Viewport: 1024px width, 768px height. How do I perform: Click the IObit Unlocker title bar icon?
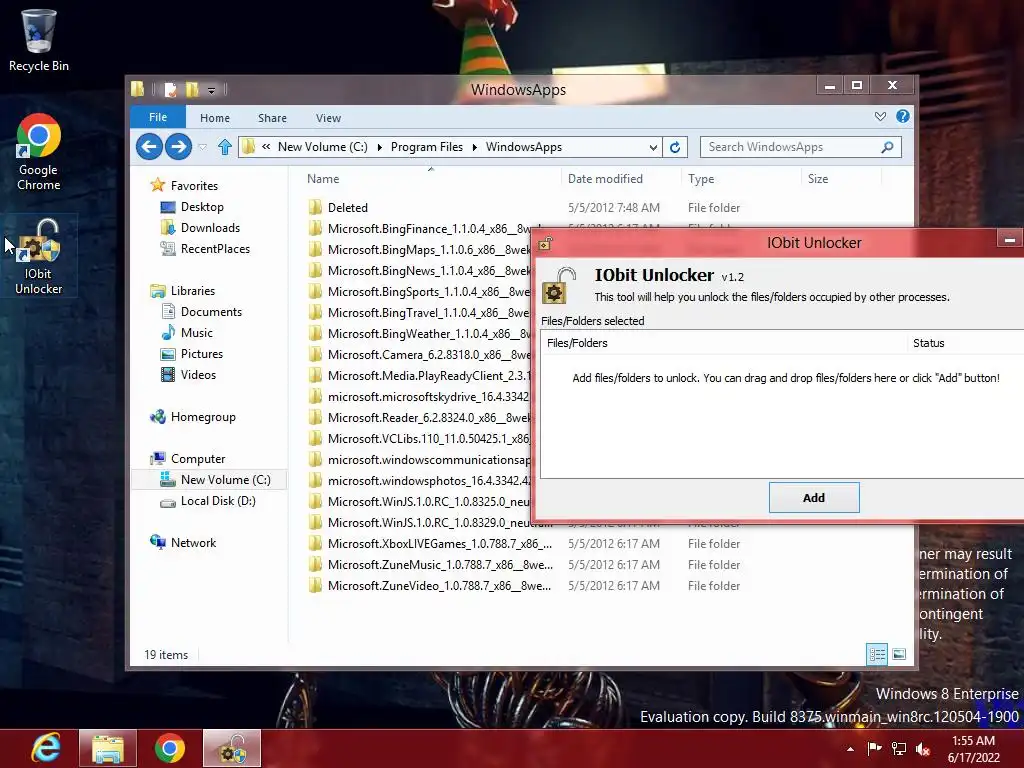[x=545, y=244]
